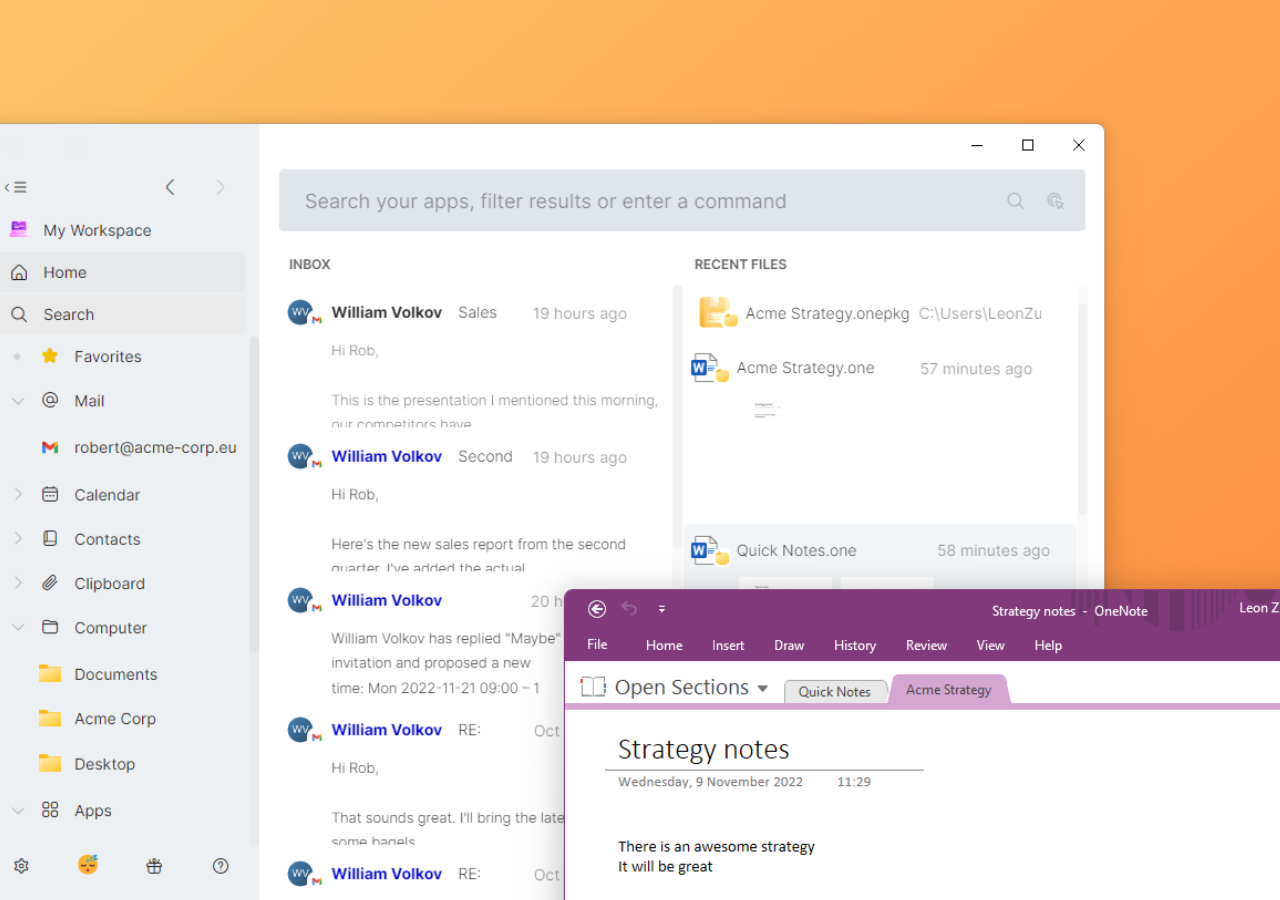Open the Open Sections notebook dropdown

pyautogui.click(x=676, y=687)
